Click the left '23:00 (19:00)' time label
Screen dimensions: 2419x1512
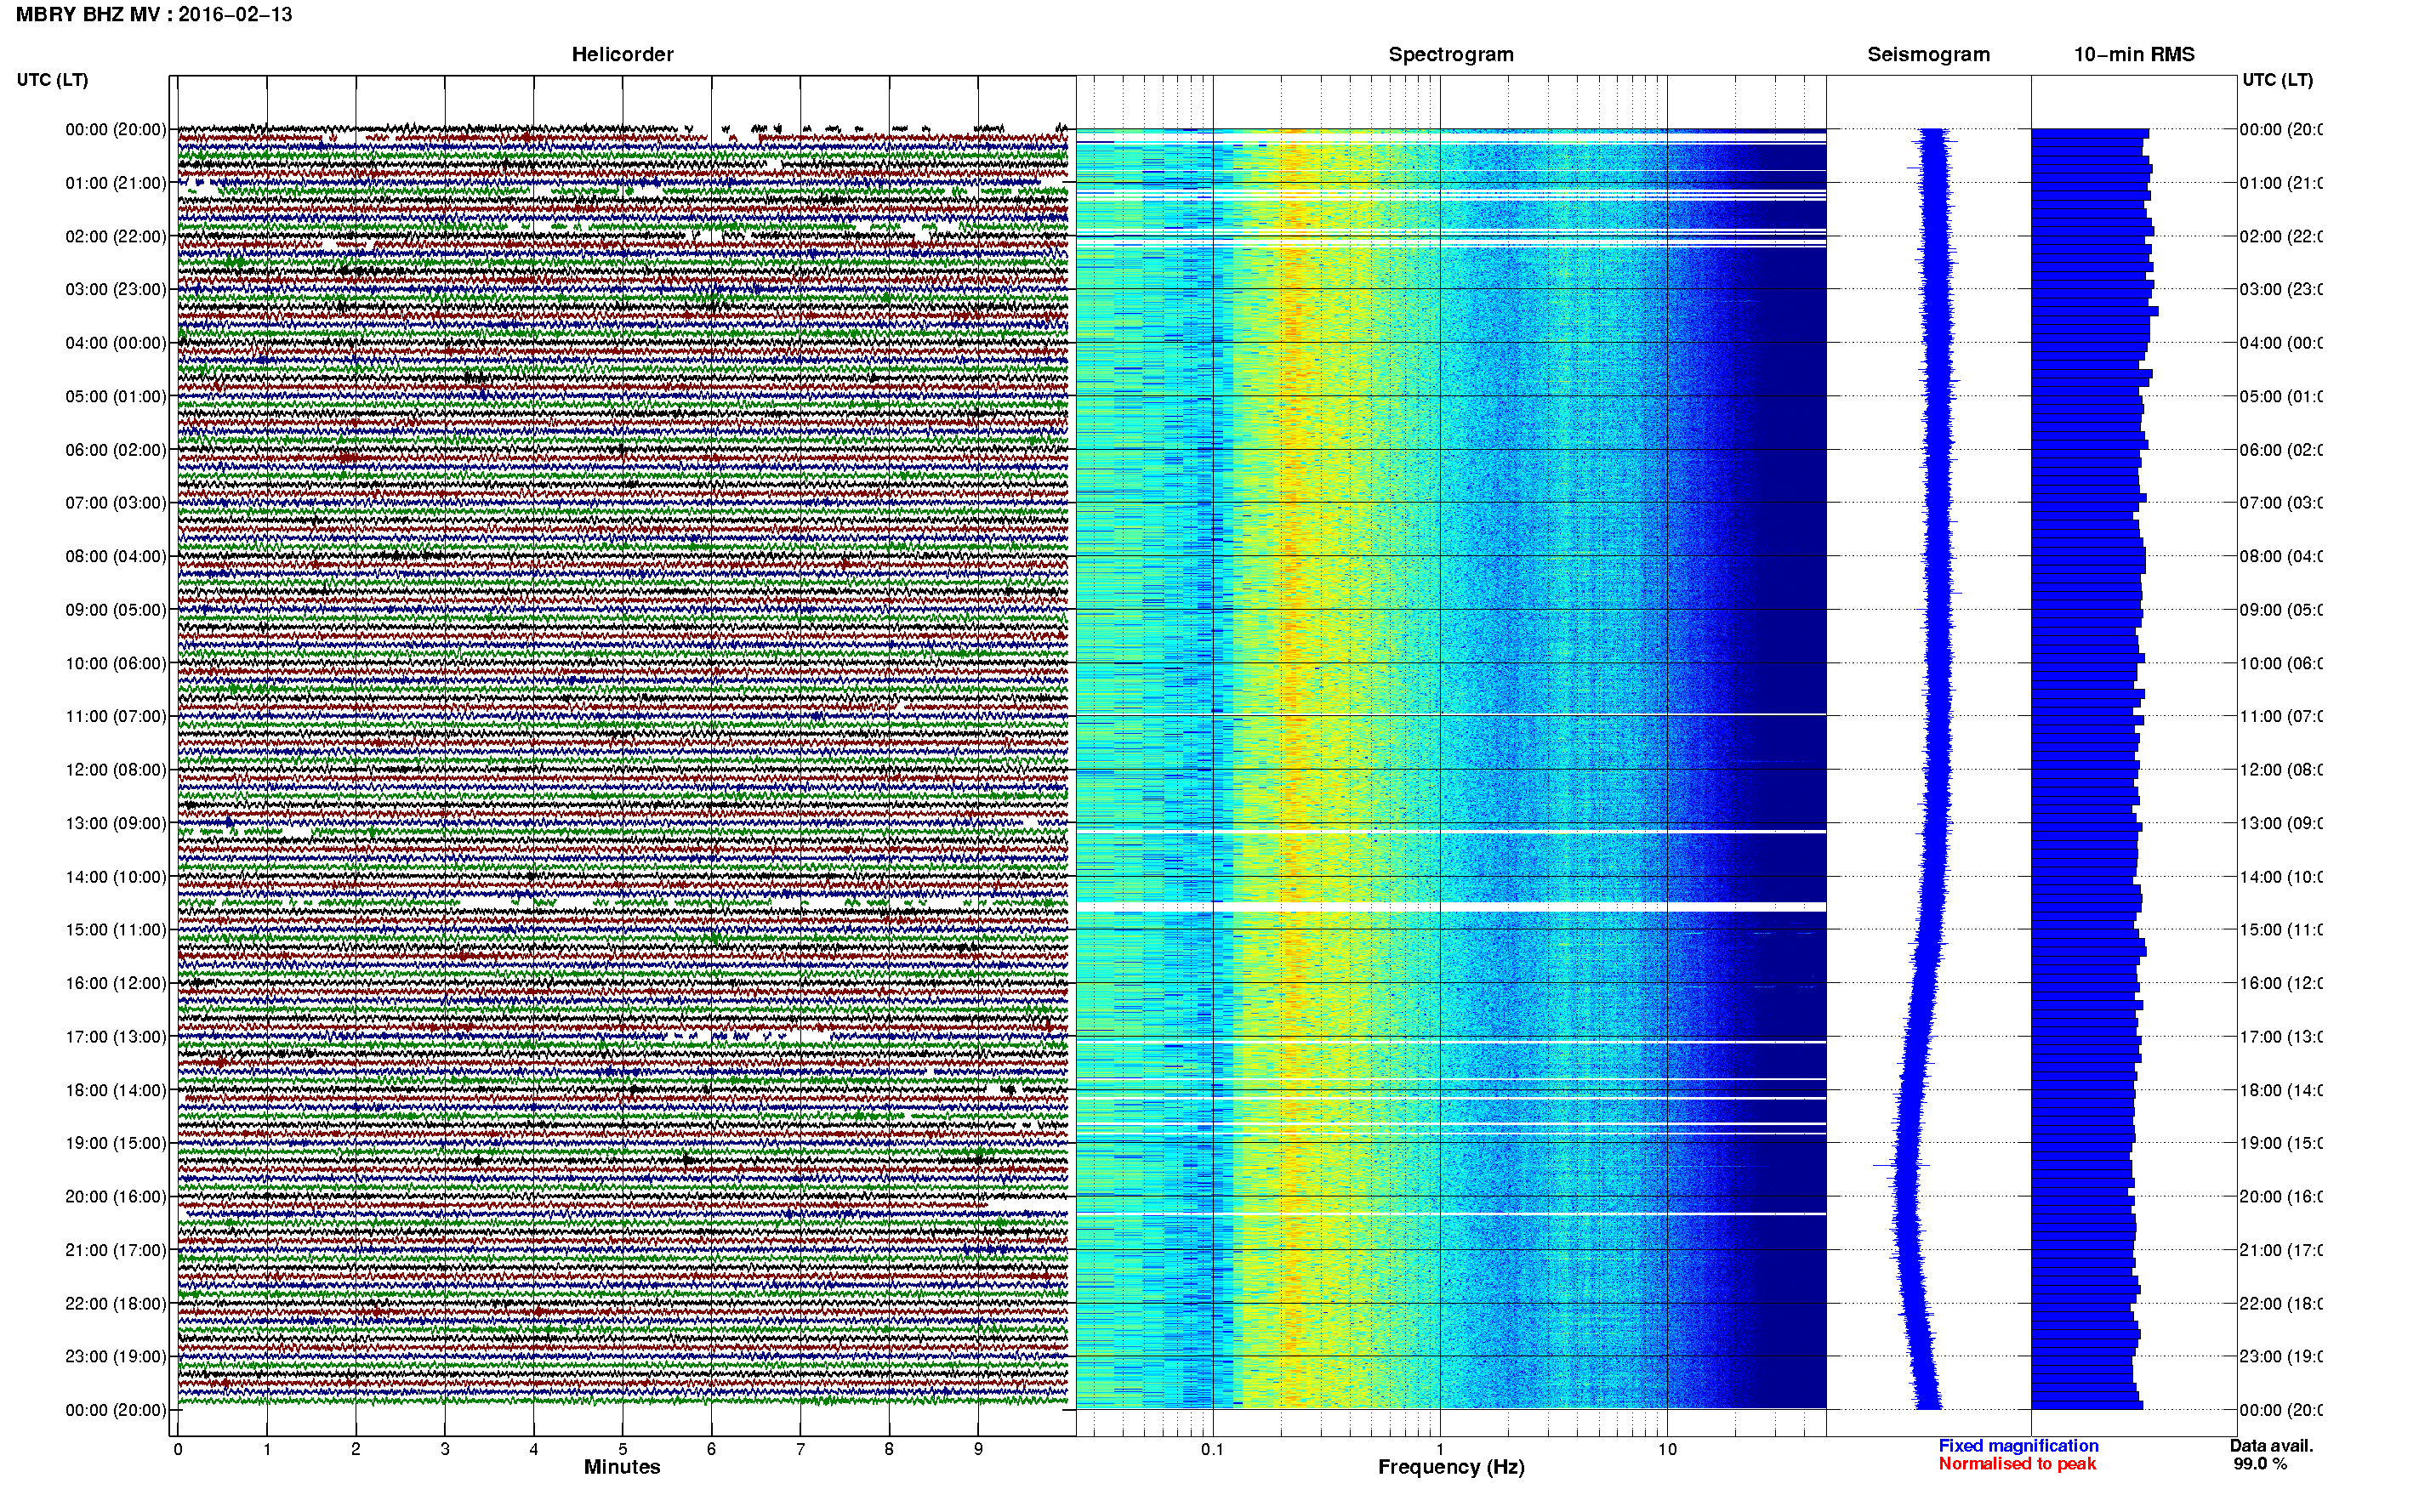pyautogui.click(x=116, y=1357)
